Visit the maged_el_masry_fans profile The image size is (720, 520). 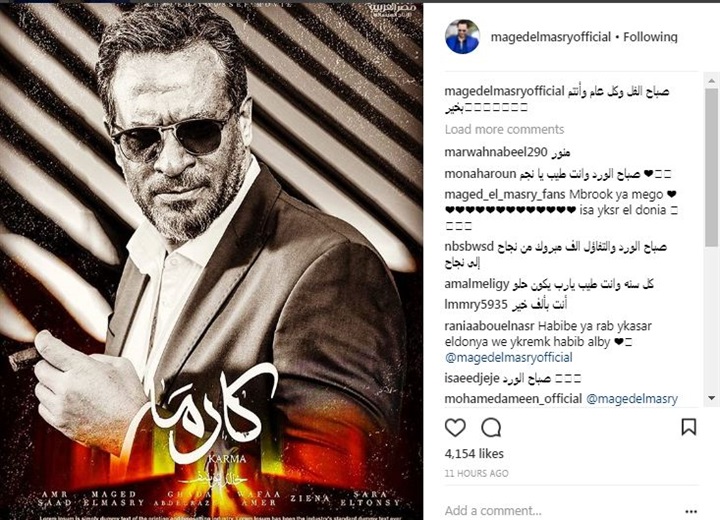click(505, 194)
